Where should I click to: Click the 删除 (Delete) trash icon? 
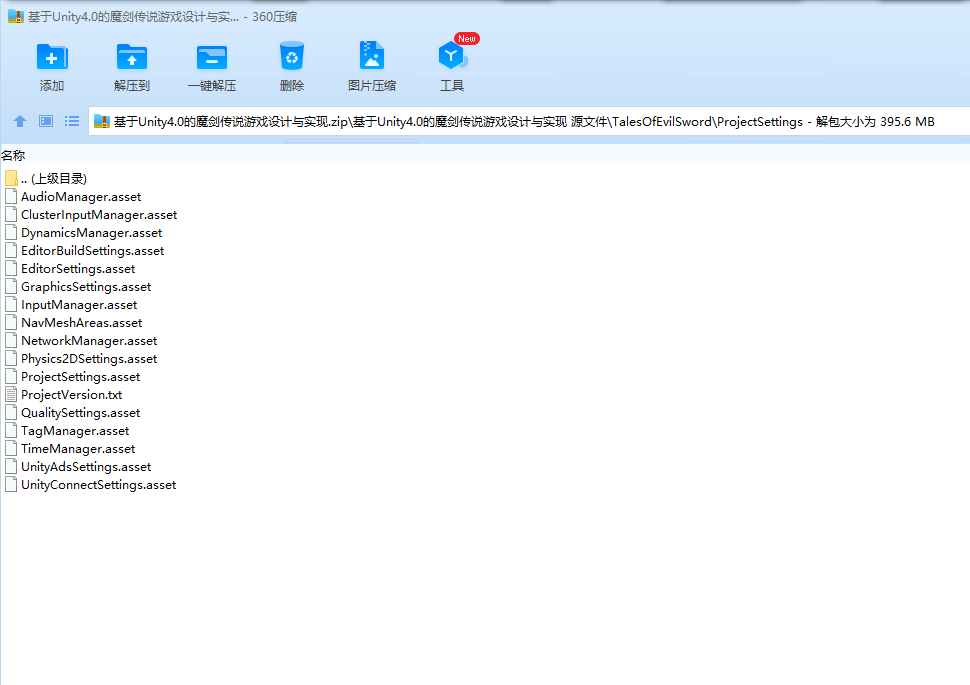pos(291,56)
